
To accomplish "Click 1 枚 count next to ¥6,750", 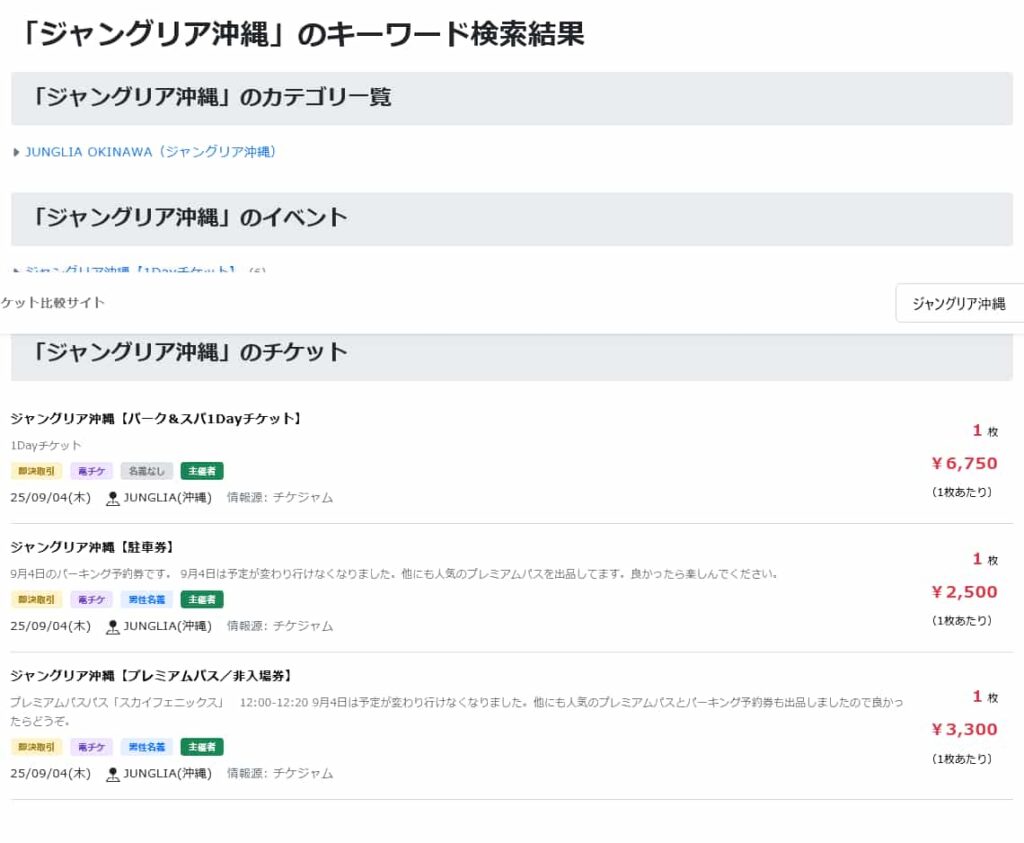I will tap(985, 431).
